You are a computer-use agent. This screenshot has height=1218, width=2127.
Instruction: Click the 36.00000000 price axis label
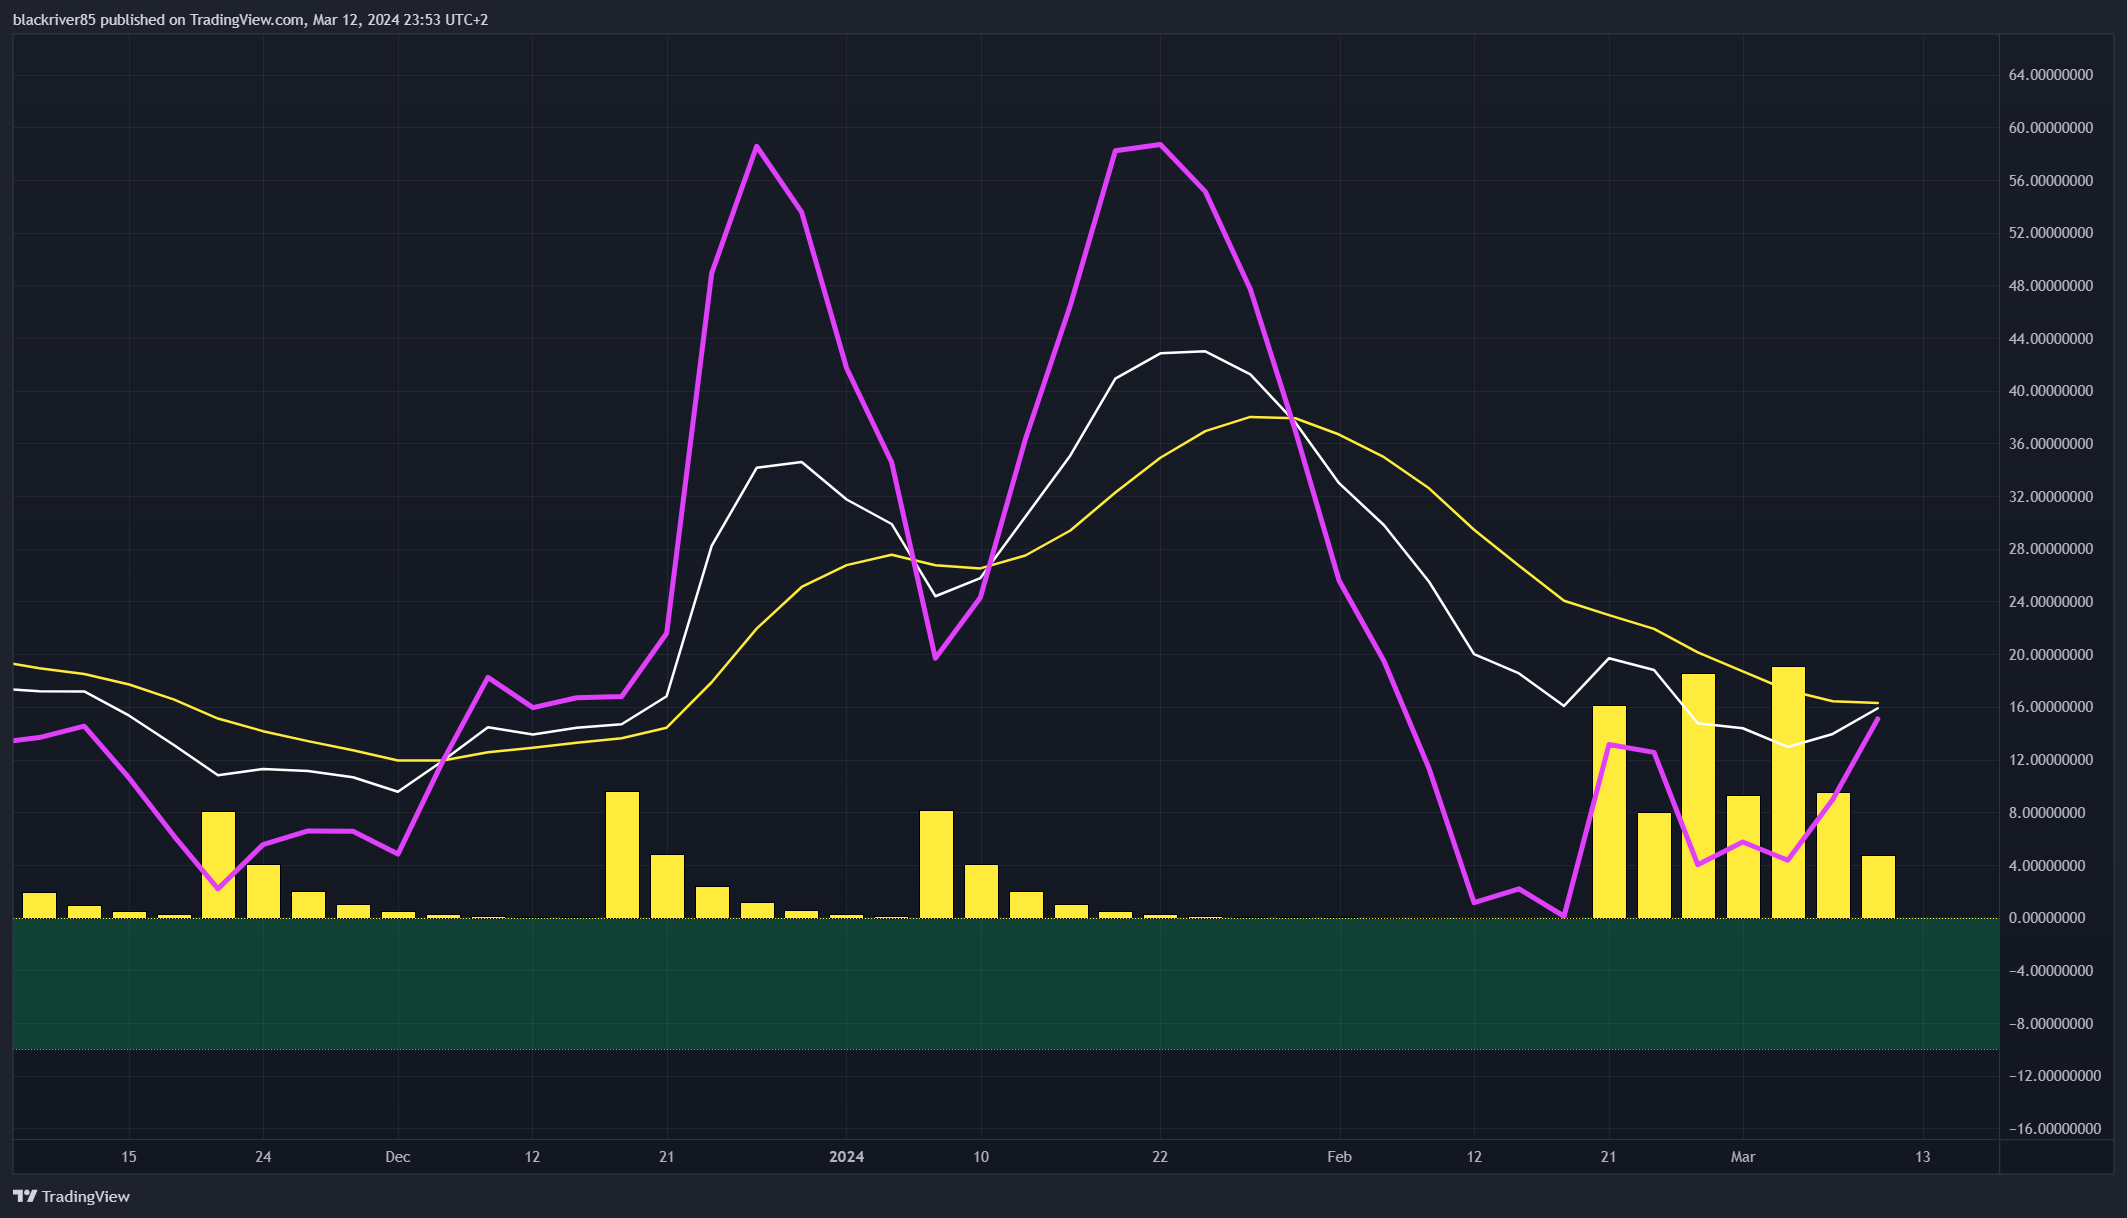click(2051, 444)
